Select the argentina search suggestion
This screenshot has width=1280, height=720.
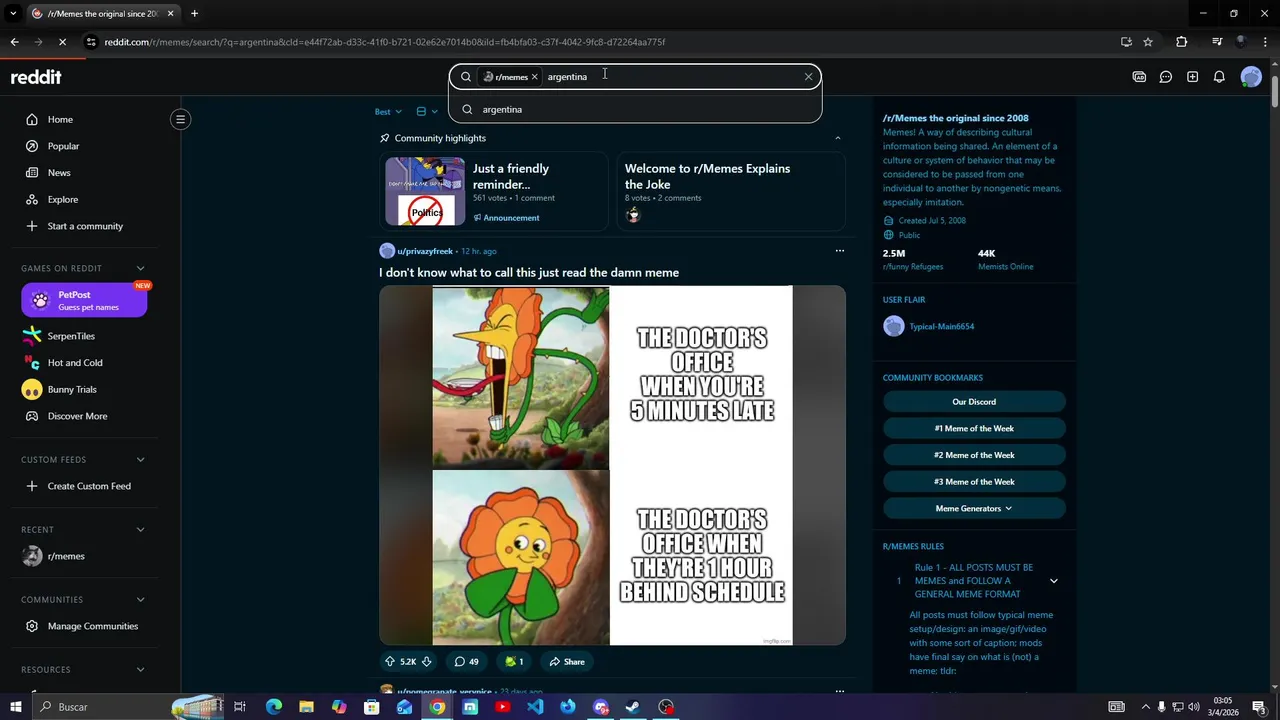(x=635, y=109)
